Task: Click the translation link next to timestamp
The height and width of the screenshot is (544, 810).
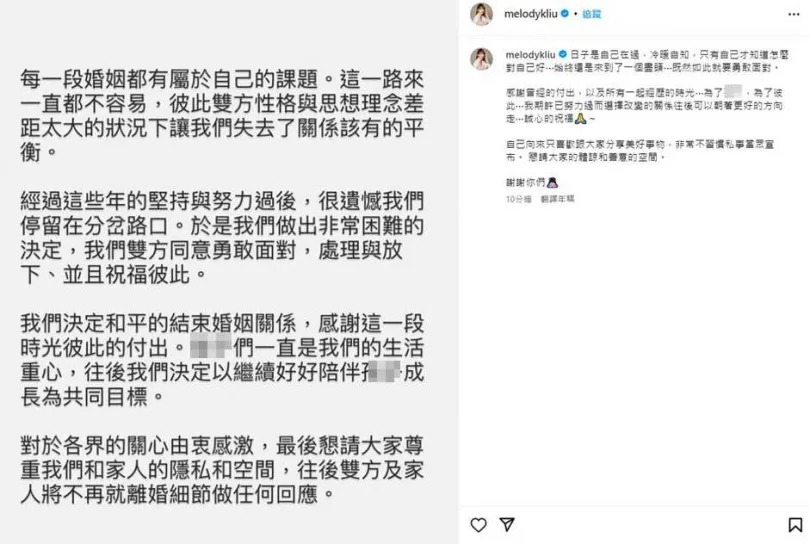Action: (x=557, y=199)
